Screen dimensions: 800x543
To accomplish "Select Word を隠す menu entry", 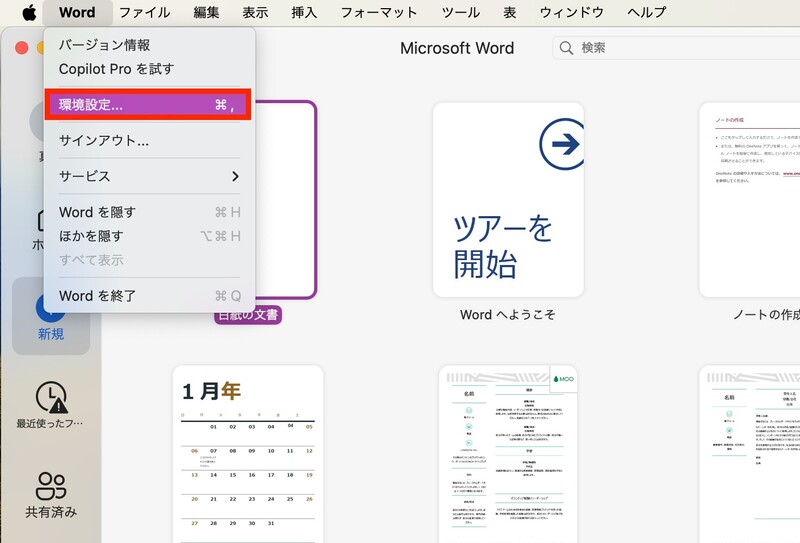I will tap(149, 212).
